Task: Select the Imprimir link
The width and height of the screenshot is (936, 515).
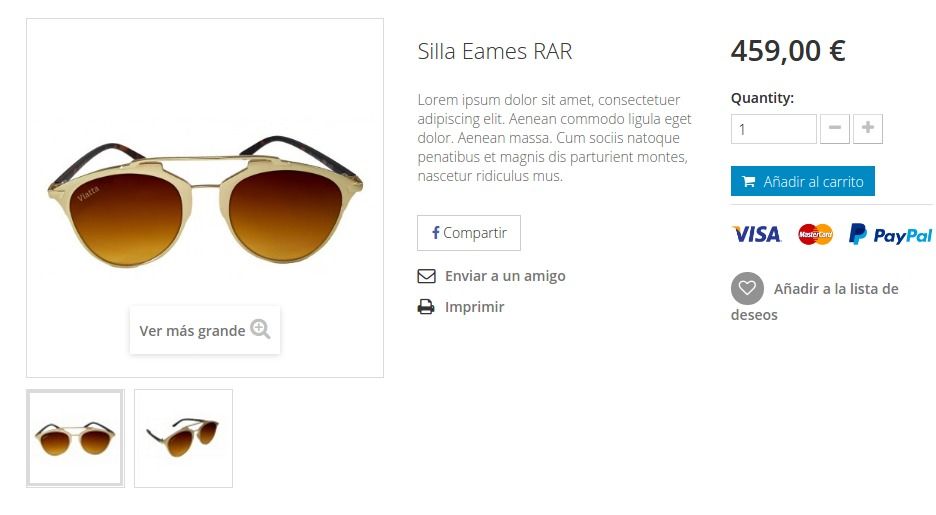Action: pos(475,307)
